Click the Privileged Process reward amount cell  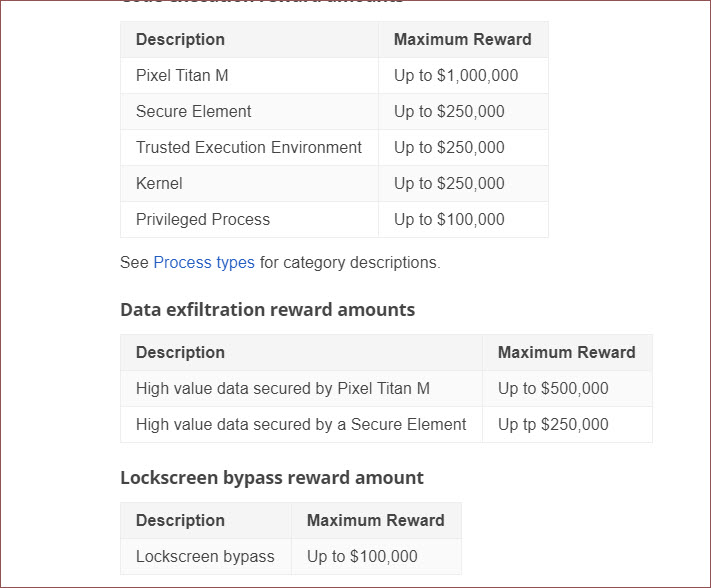[x=449, y=220]
